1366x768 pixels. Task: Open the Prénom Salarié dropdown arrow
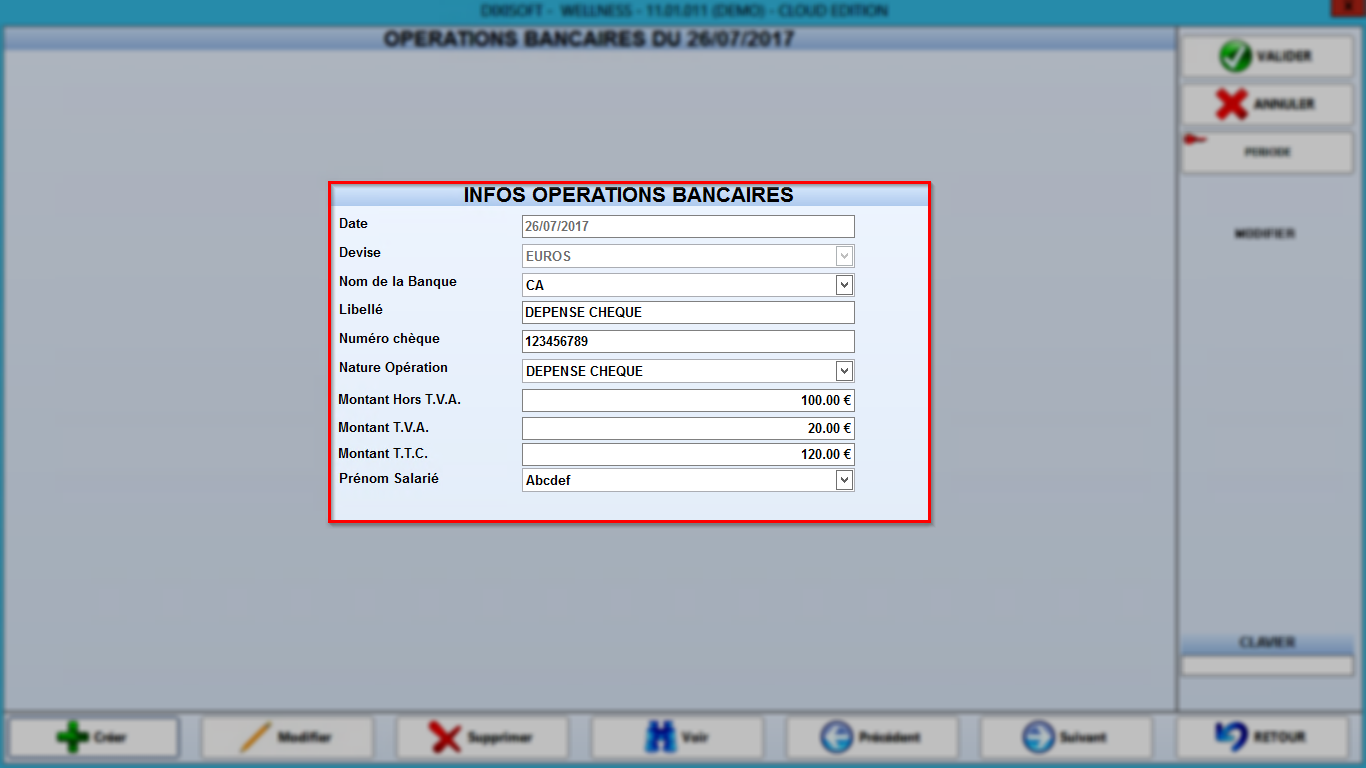click(845, 480)
